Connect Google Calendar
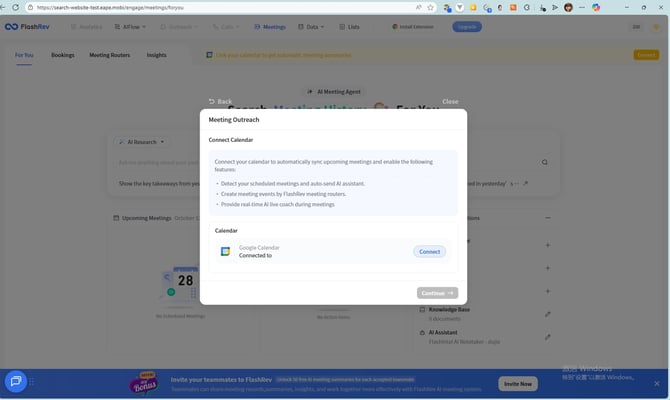This screenshot has width=670, height=400. pos(429,251)
